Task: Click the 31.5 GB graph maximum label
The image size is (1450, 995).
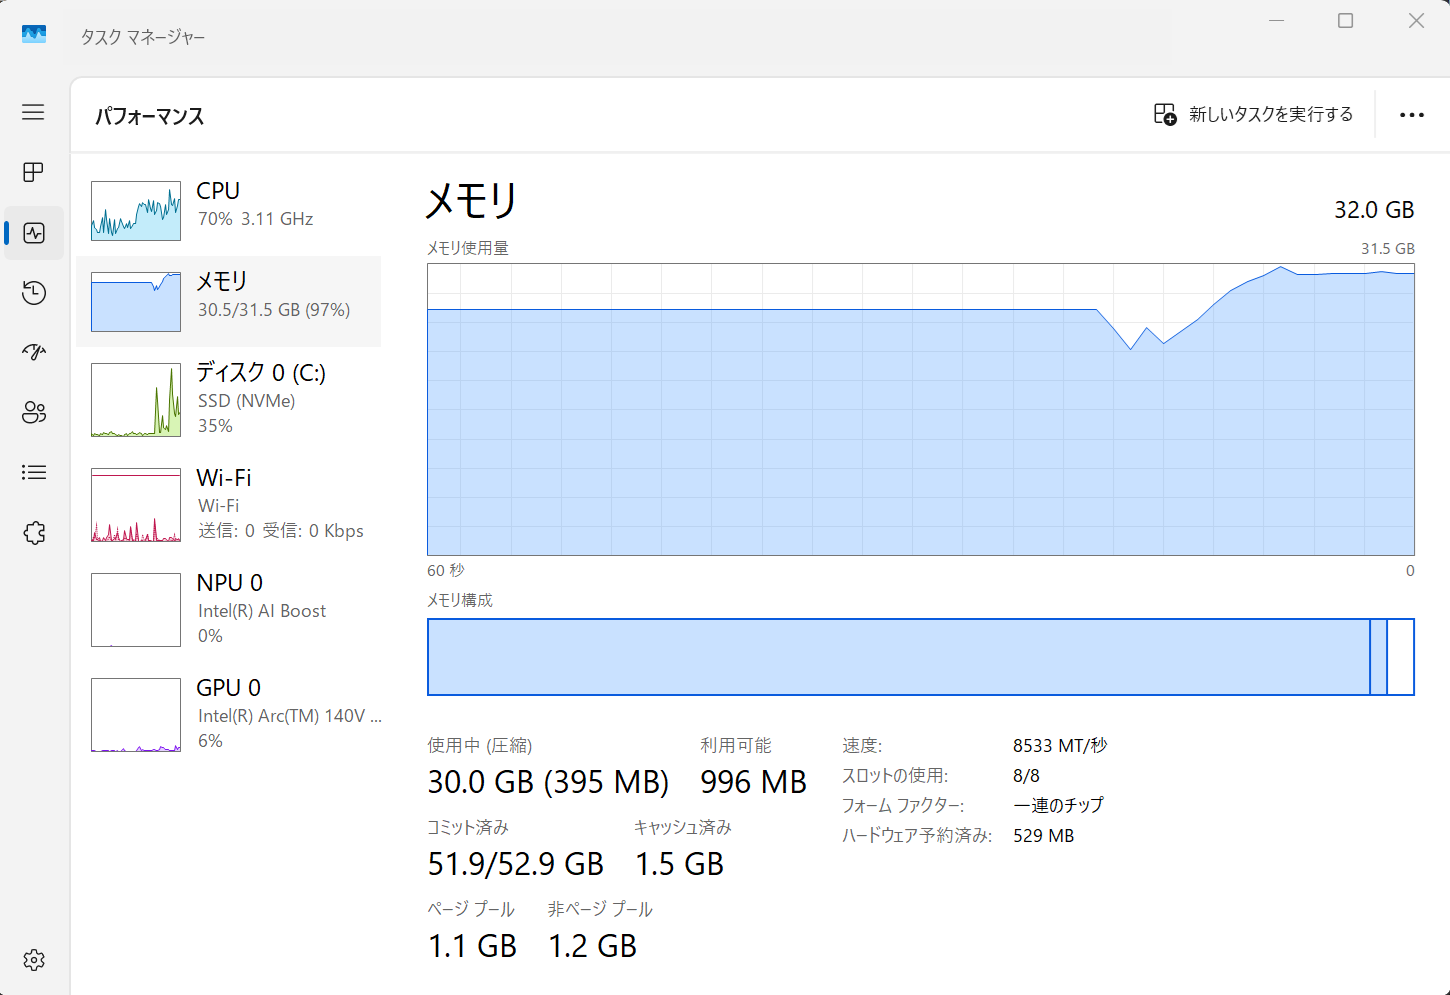Action: [1388, 248]
